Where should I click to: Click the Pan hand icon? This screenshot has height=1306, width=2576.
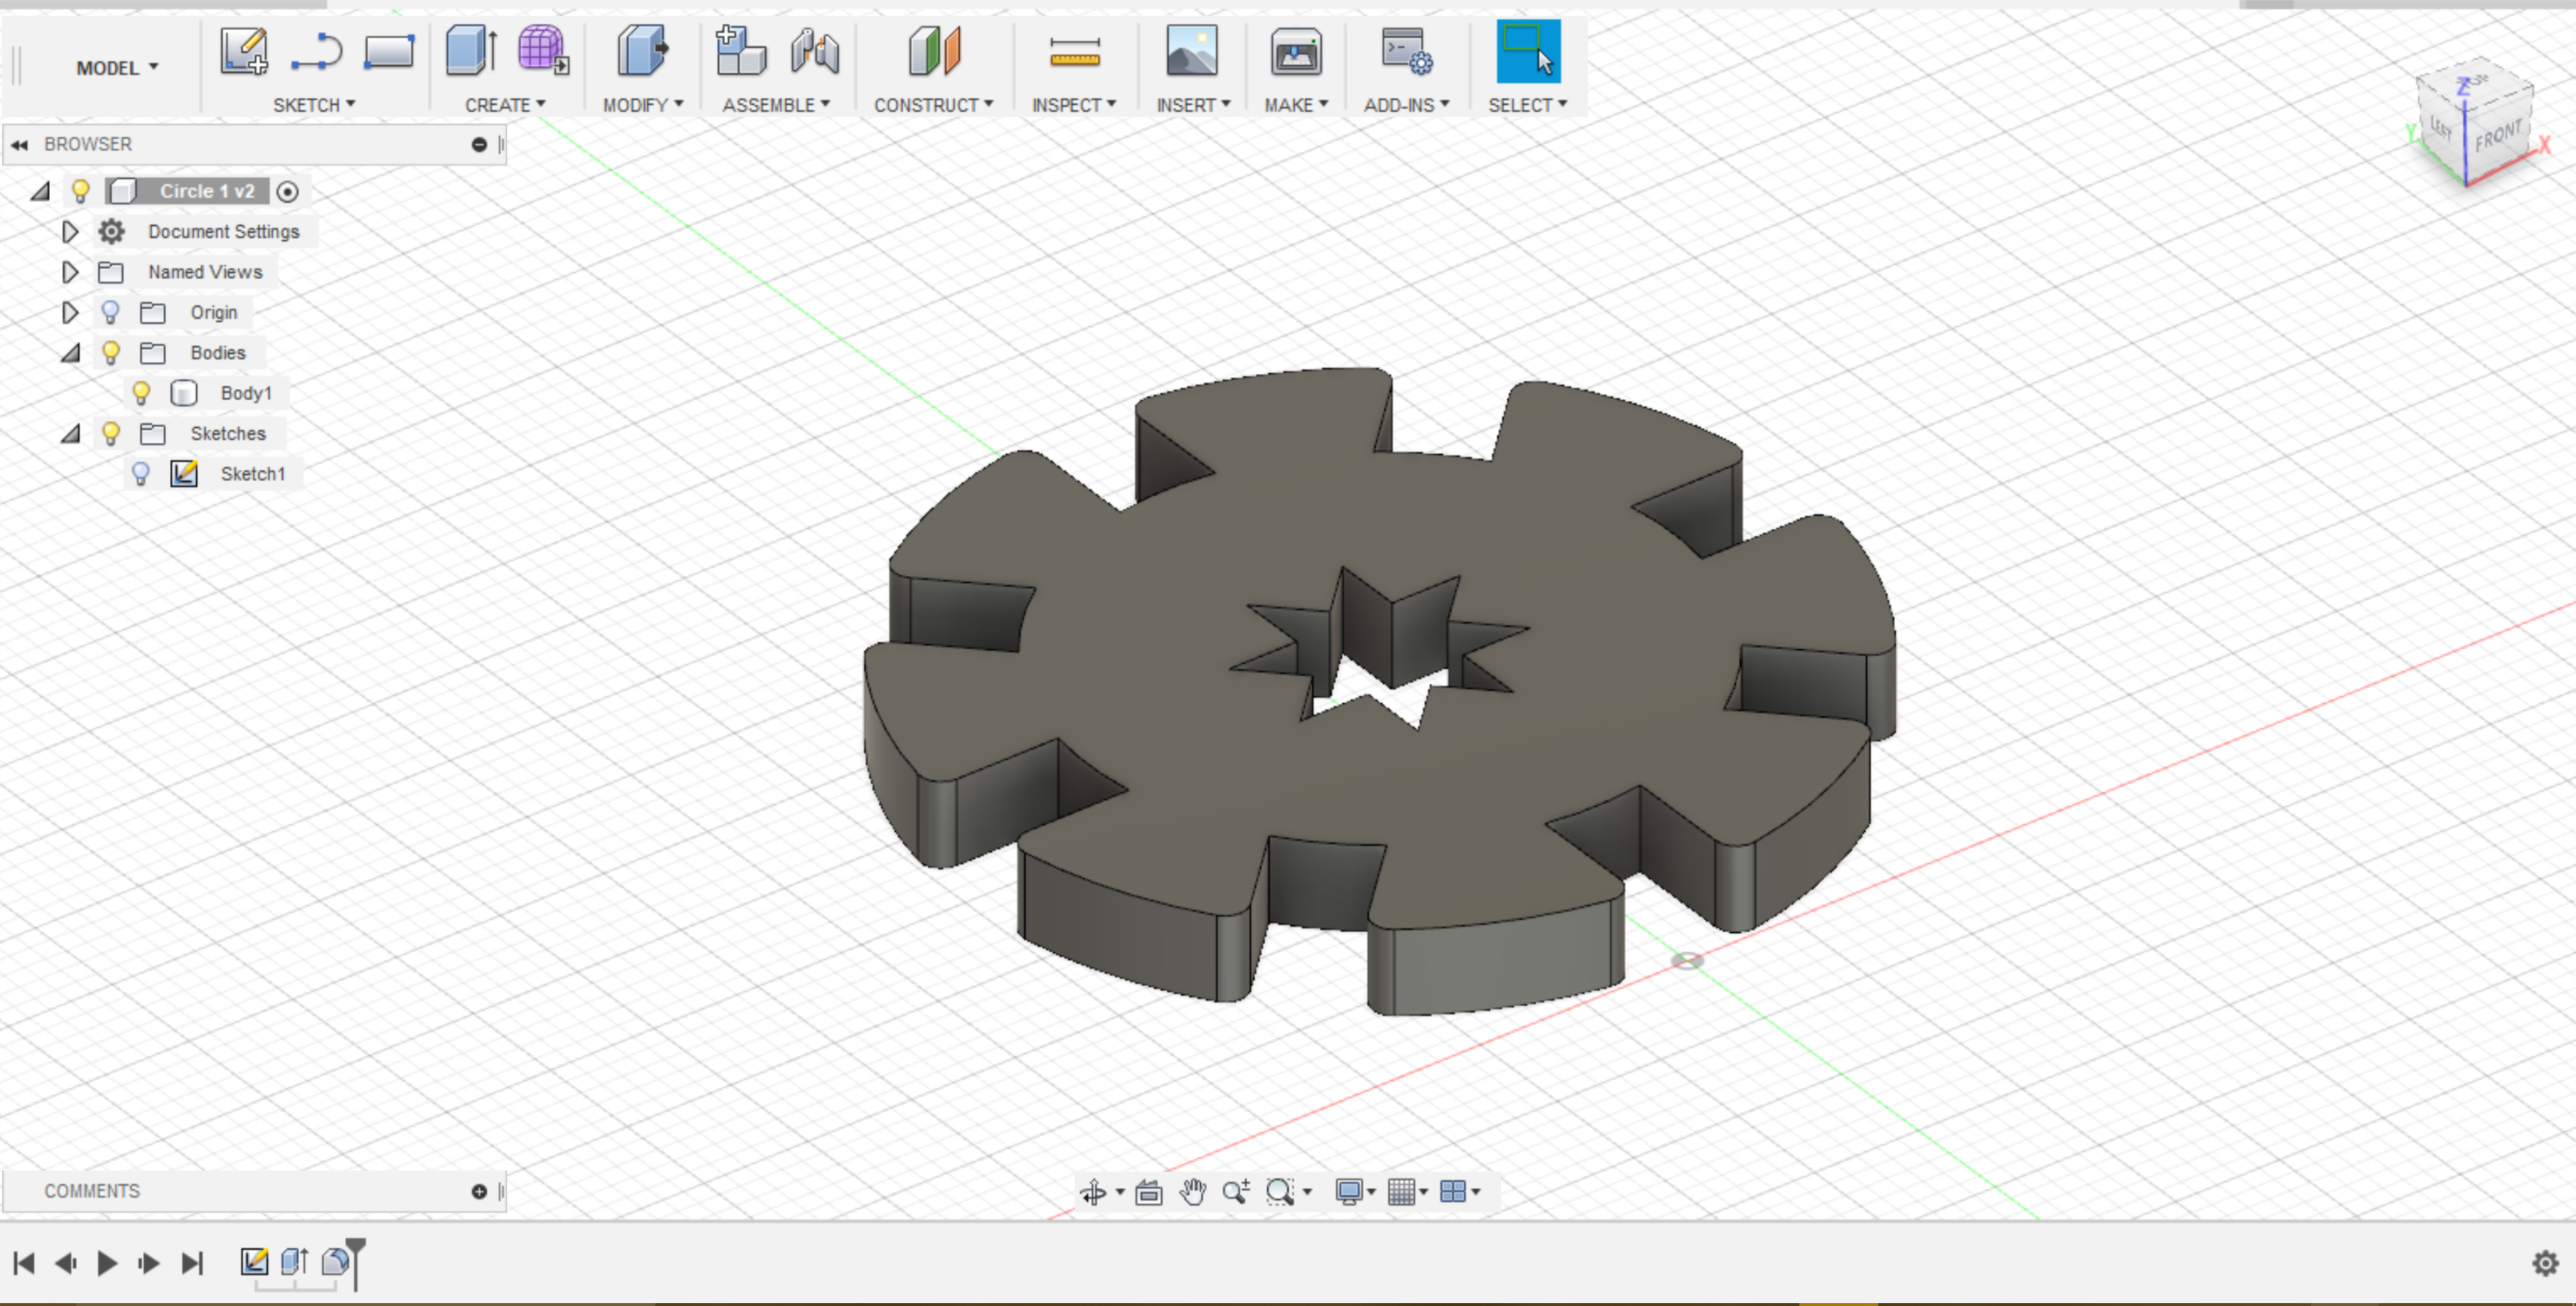click(1192, 1191)
